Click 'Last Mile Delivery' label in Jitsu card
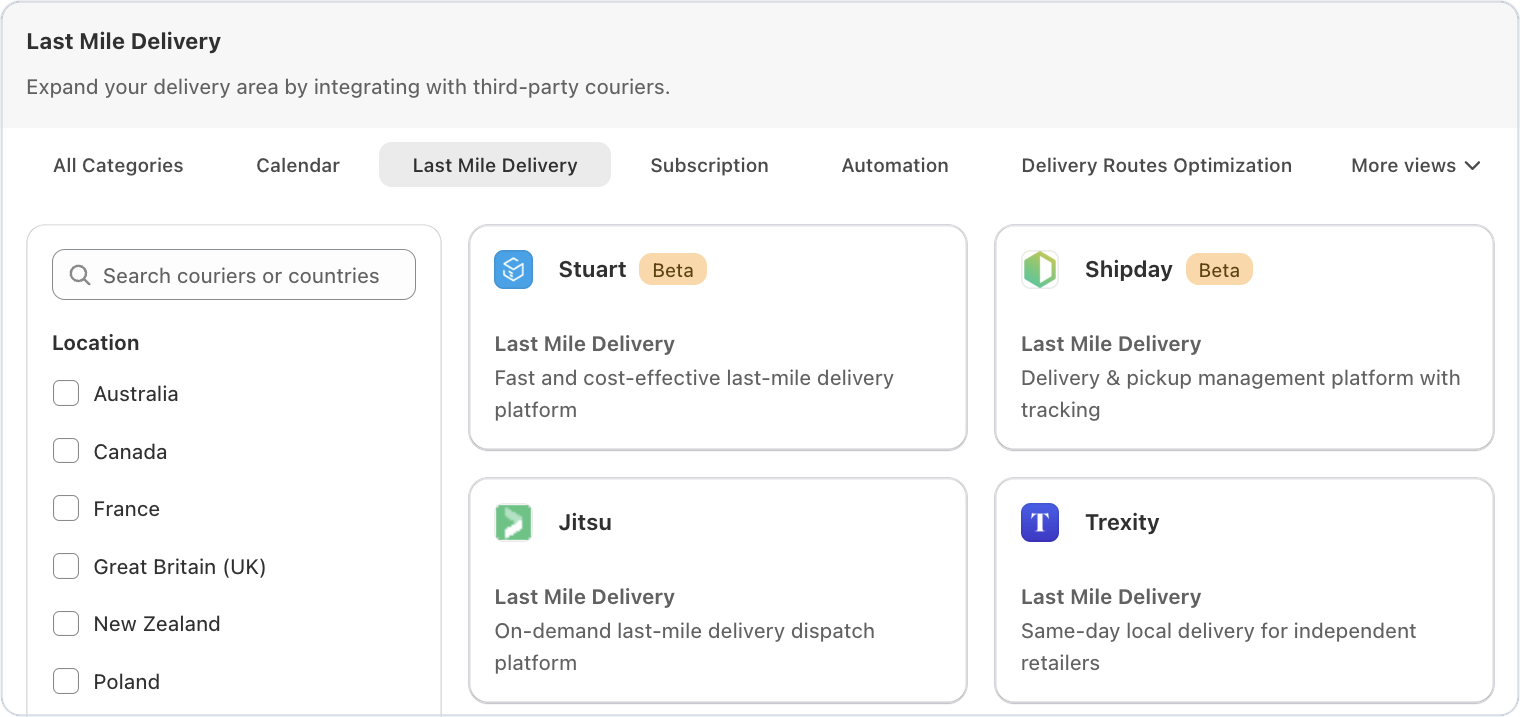 [584, 597]
